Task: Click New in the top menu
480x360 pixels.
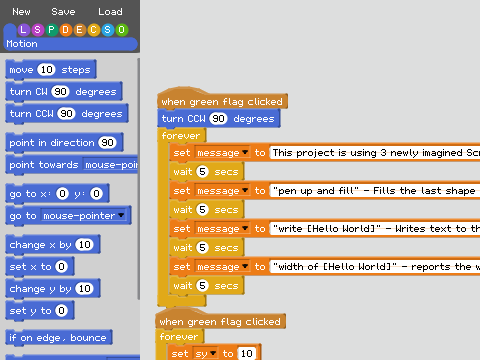Action: (21, 12)
